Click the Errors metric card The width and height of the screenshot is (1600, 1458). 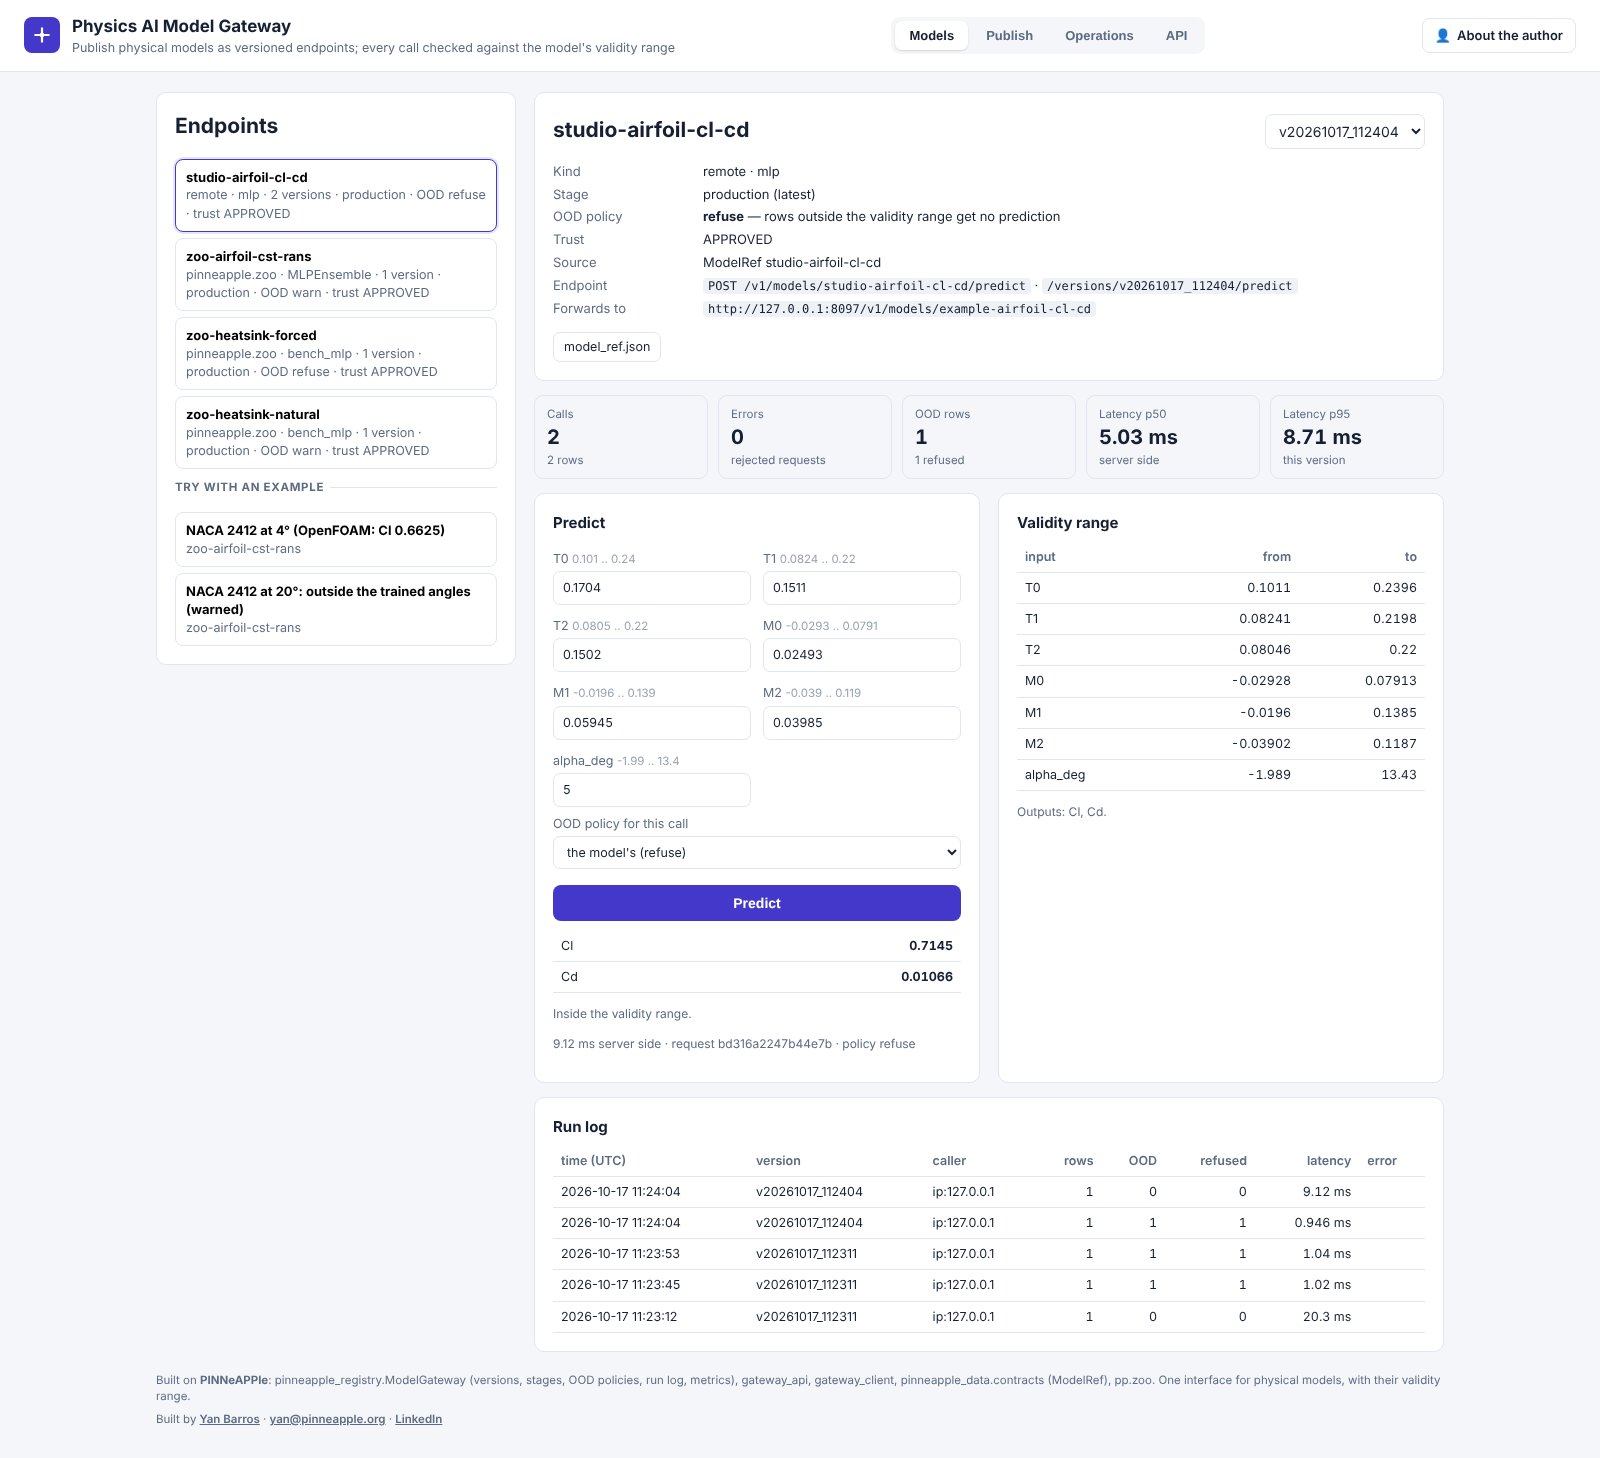805,437
